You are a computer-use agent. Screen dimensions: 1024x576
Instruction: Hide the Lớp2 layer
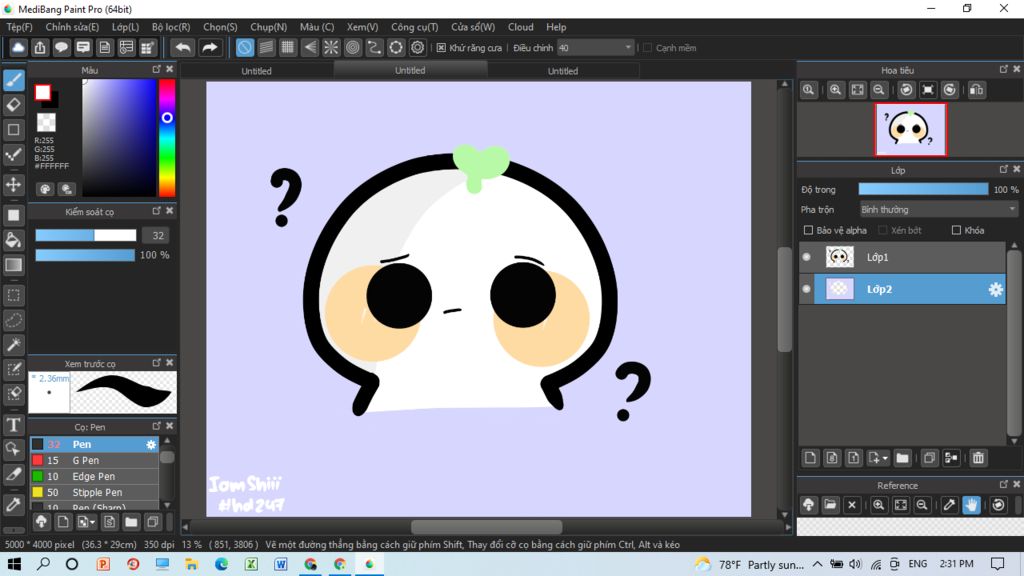point(807,289)
